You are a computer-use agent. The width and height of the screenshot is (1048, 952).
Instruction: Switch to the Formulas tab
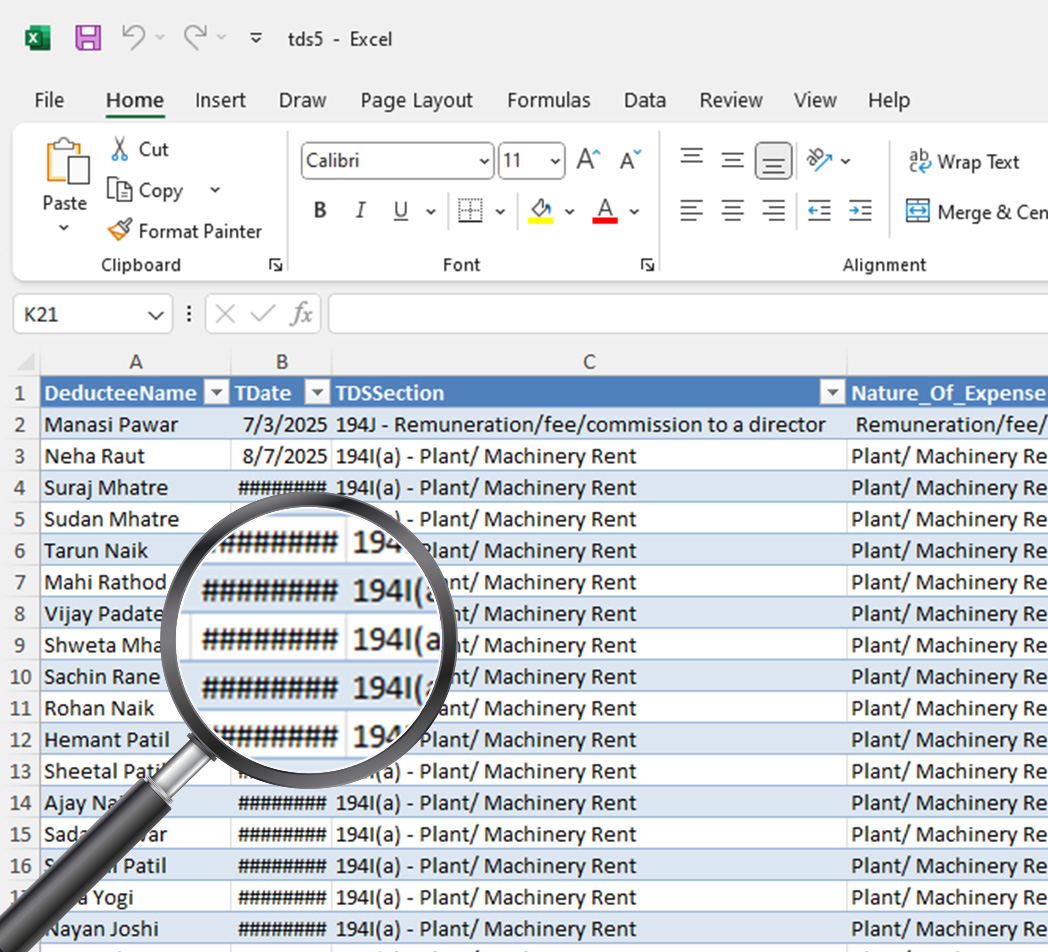tap(548, 100)
